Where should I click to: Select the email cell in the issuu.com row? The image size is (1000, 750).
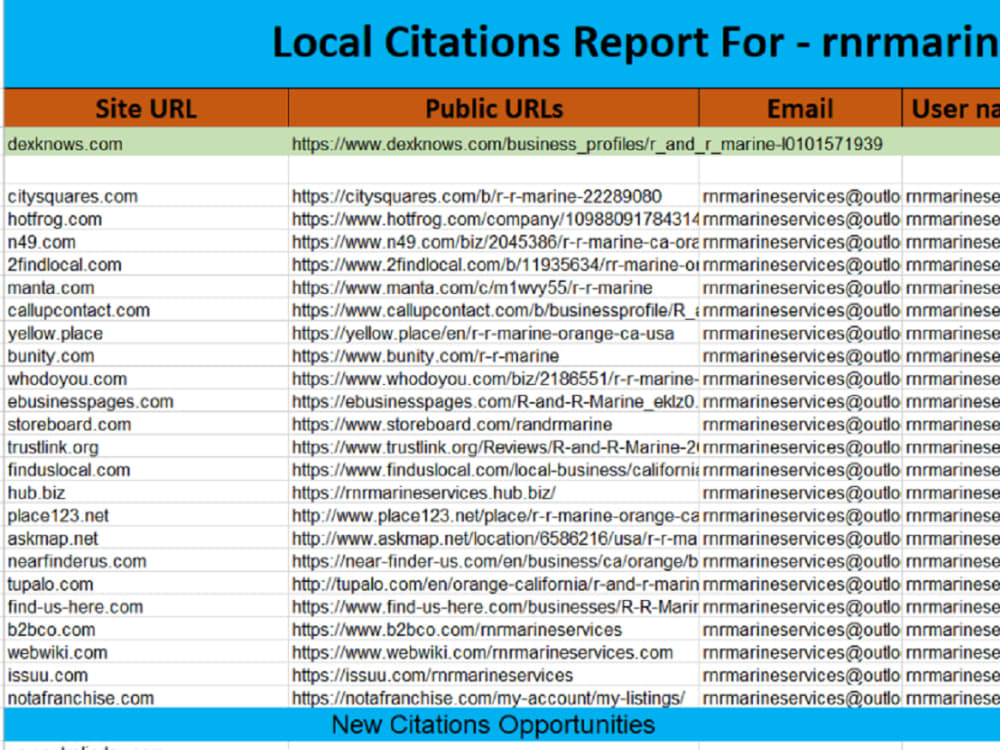800,675
